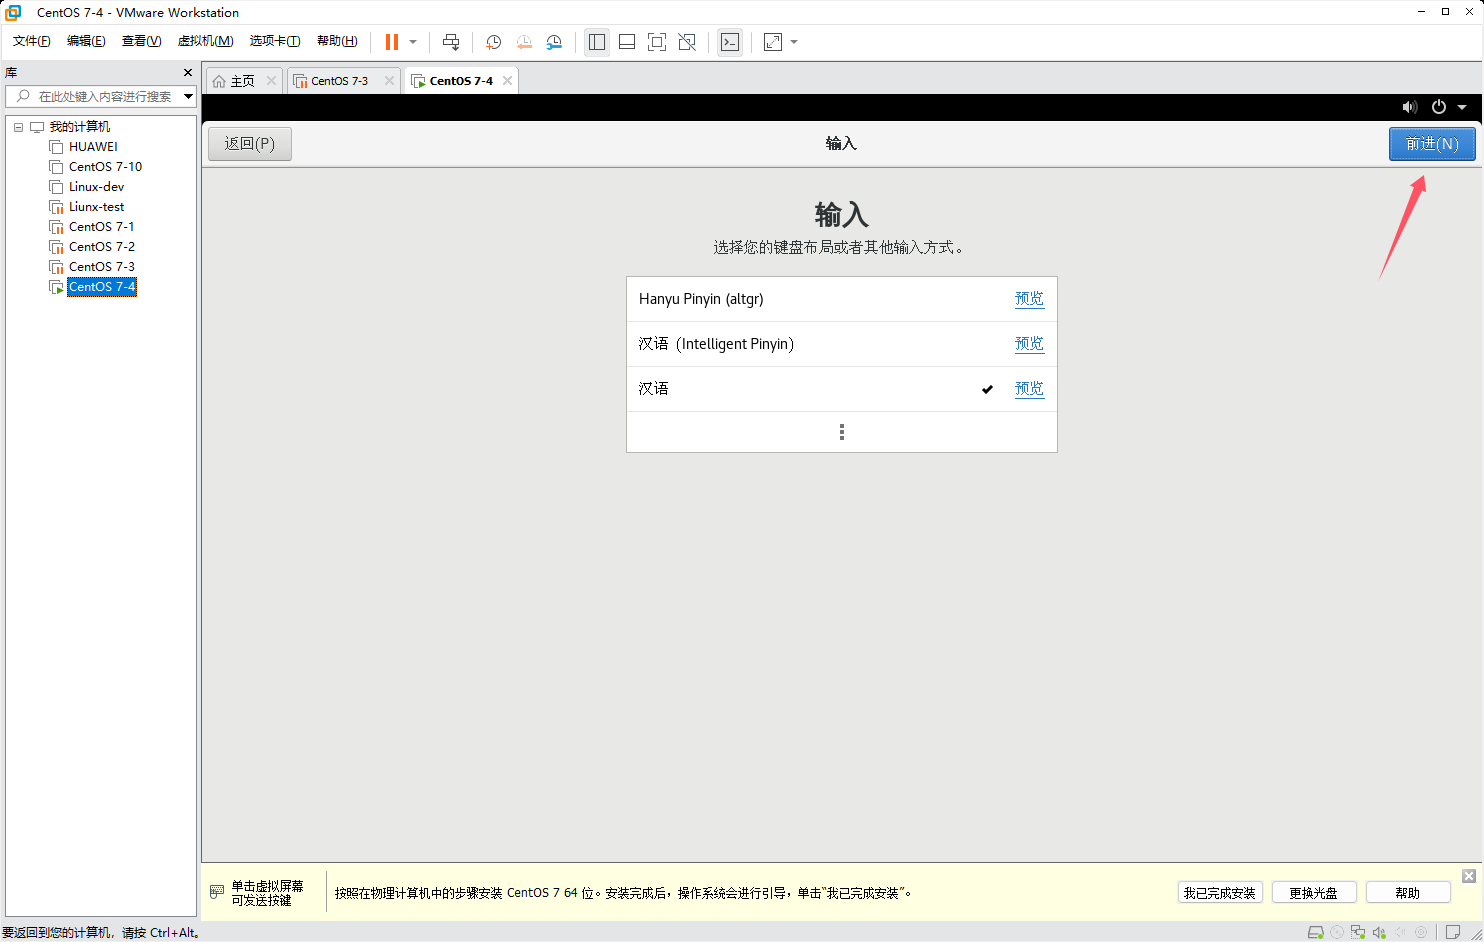The image size is (1484, 942).
Task: Close the CentOS 7-3 tab
Action: 389,81
